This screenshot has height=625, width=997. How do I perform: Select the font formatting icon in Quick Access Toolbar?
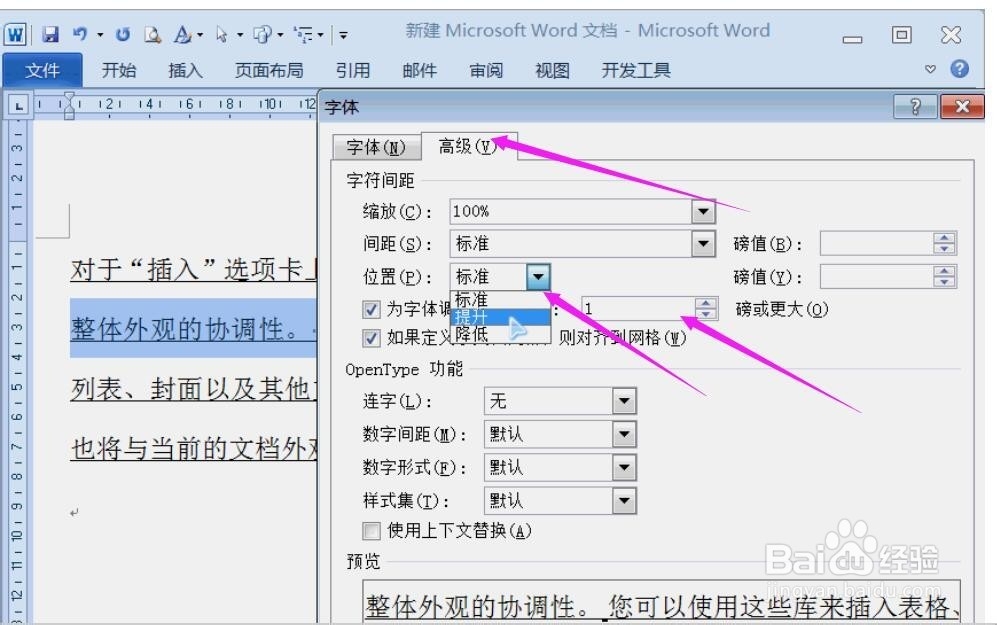tap(184, 33)
